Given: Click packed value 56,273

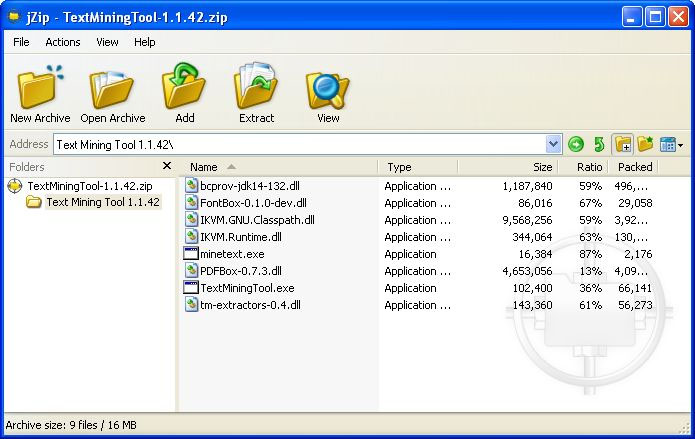Looking at the screenshot, I should point(635,305).
